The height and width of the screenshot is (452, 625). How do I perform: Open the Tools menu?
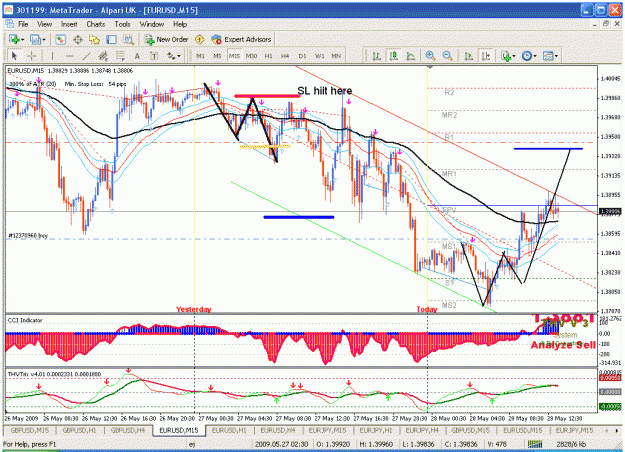pos(122,24)
